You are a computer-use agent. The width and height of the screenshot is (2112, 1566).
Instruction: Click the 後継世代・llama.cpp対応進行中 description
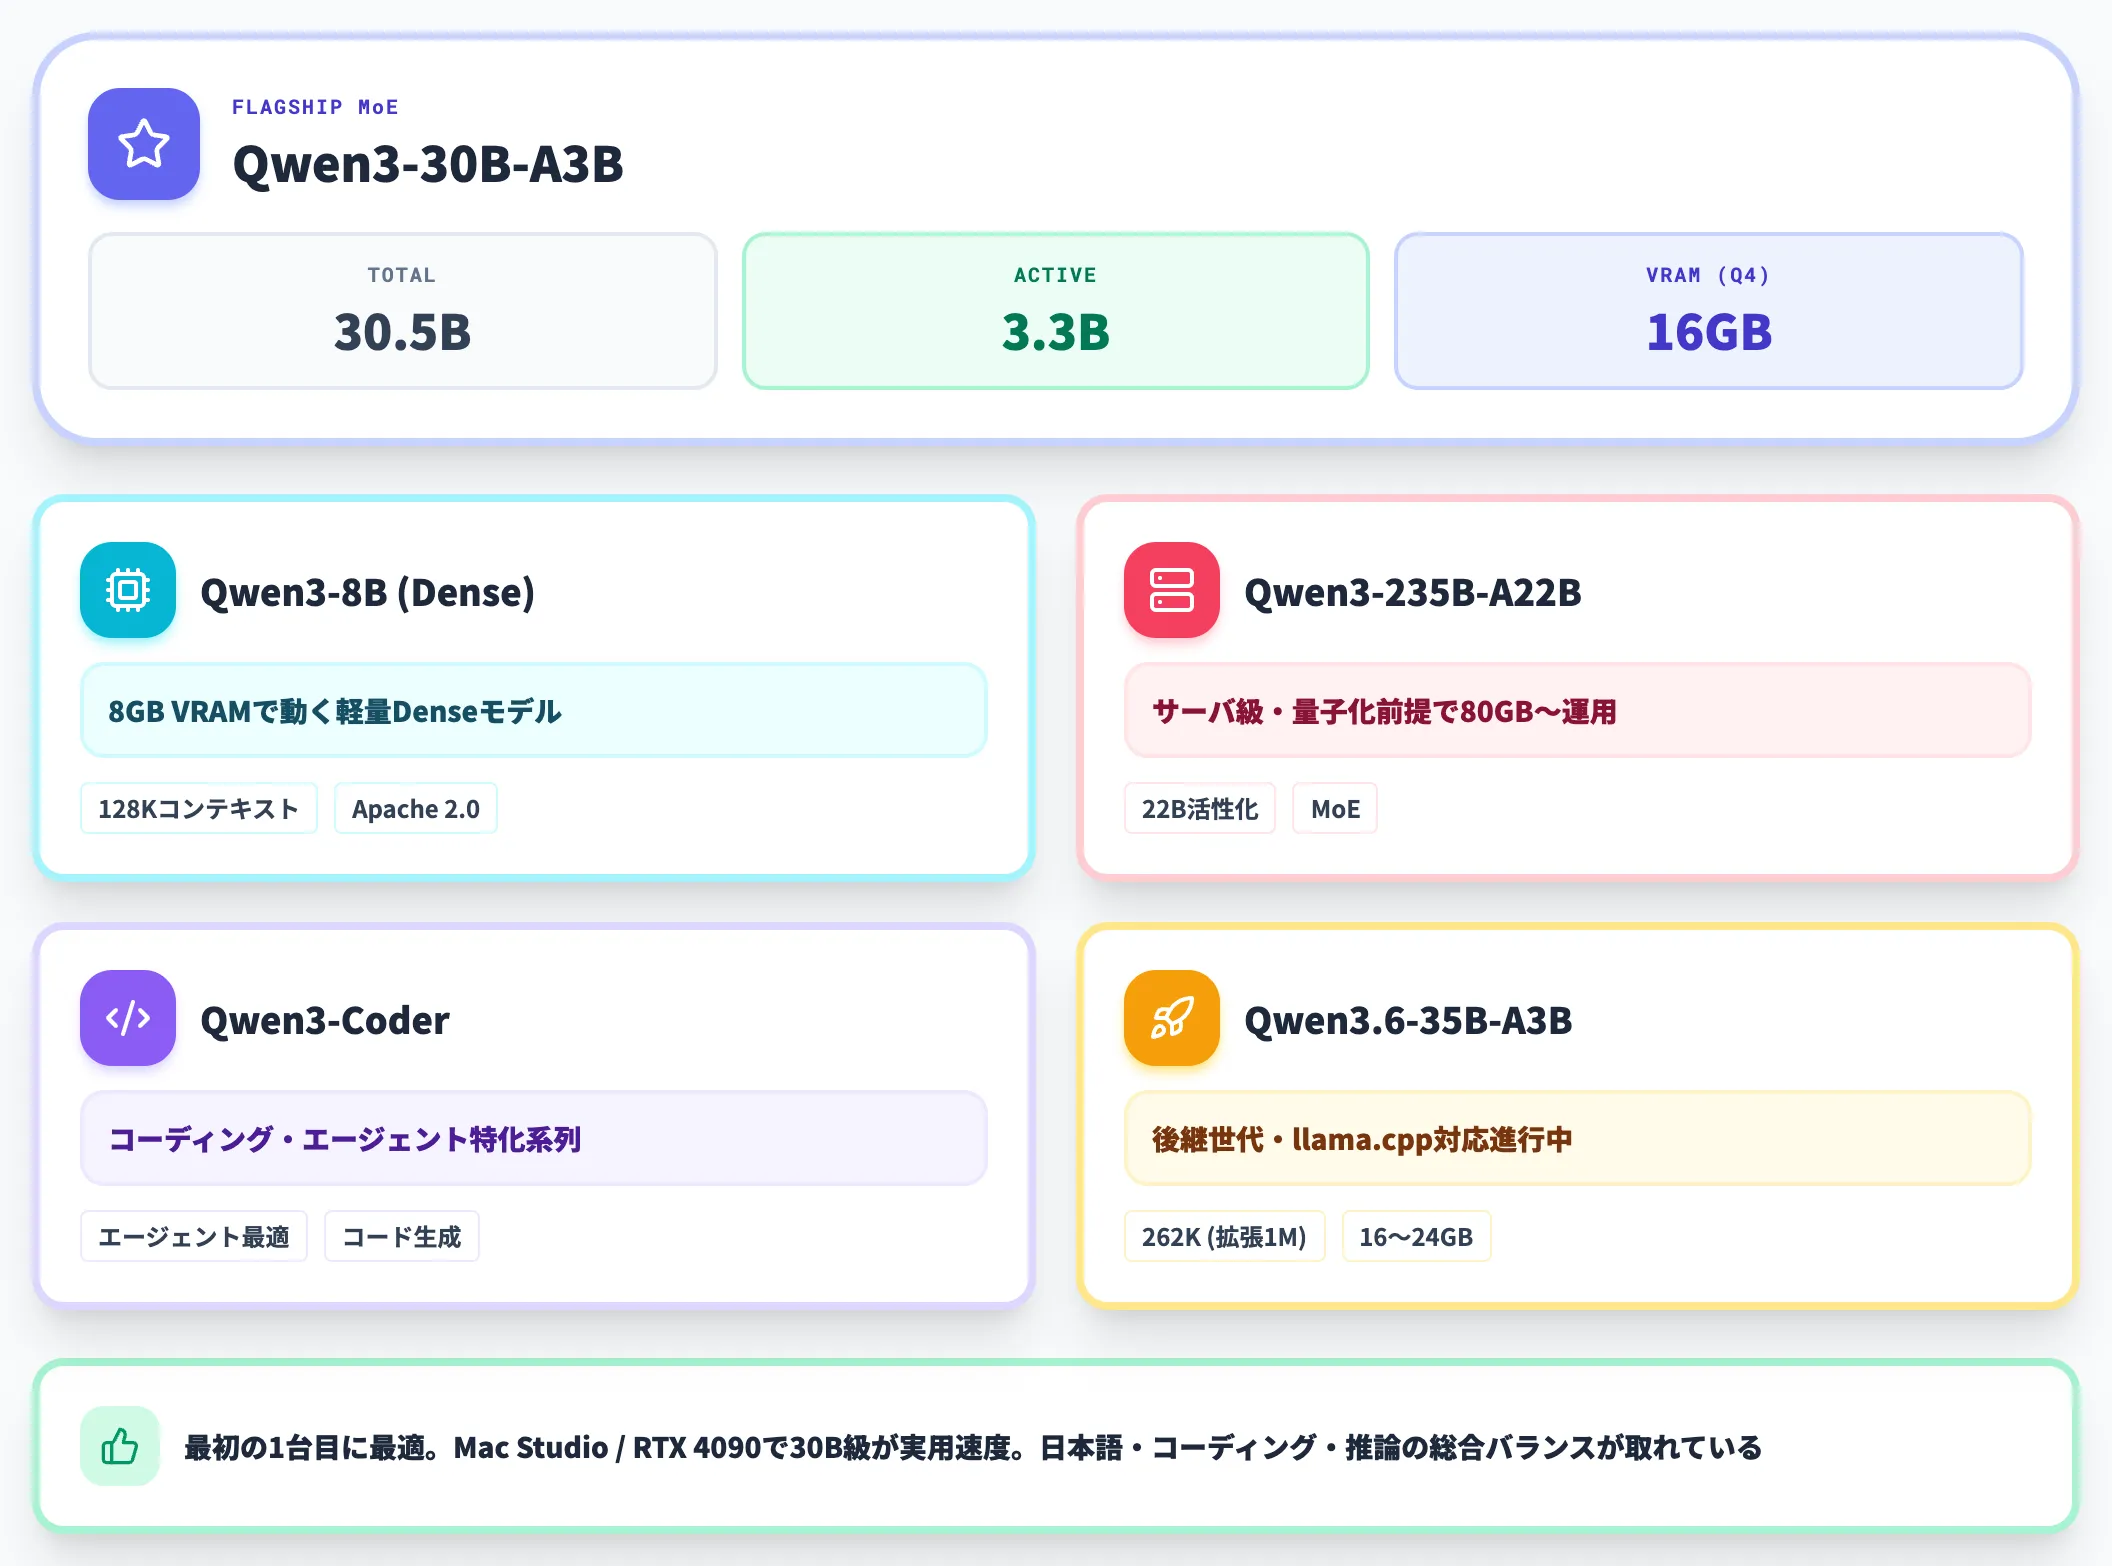tap(1578, 1138)
